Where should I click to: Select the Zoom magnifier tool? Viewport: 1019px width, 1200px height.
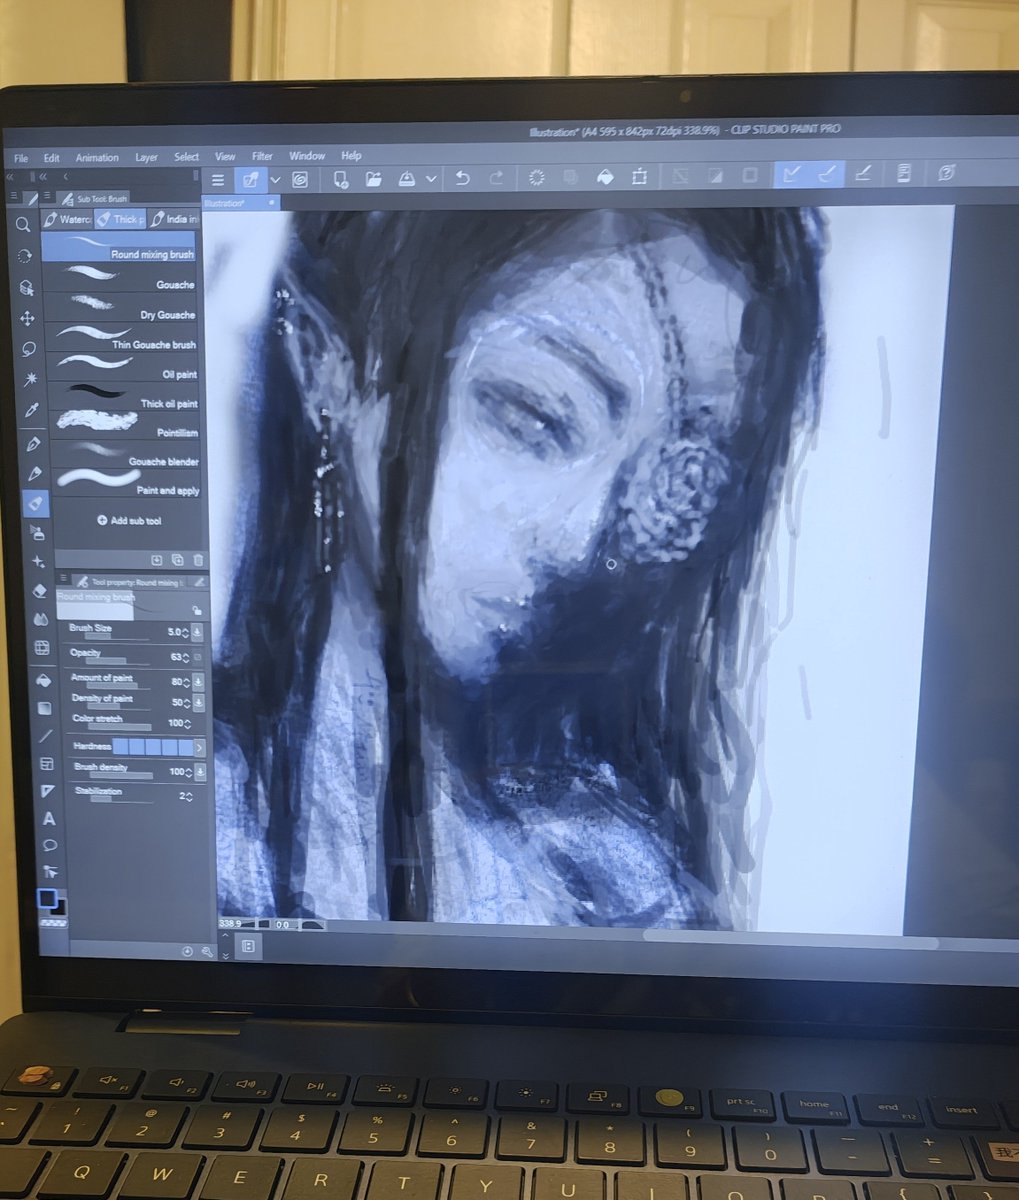[x=22, y=224]
